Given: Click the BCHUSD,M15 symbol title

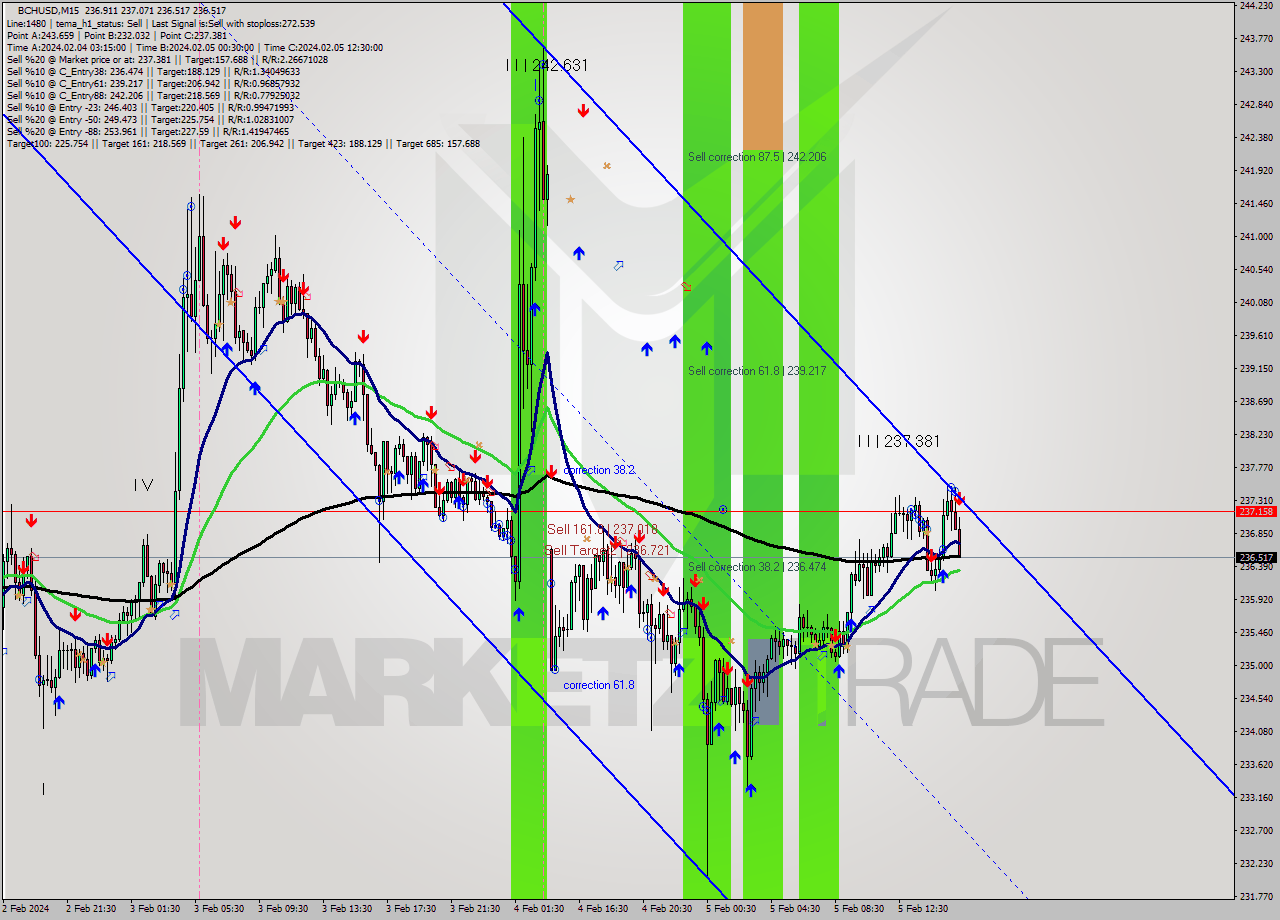Looking at the screenshot, I should [x=46, y=10].
